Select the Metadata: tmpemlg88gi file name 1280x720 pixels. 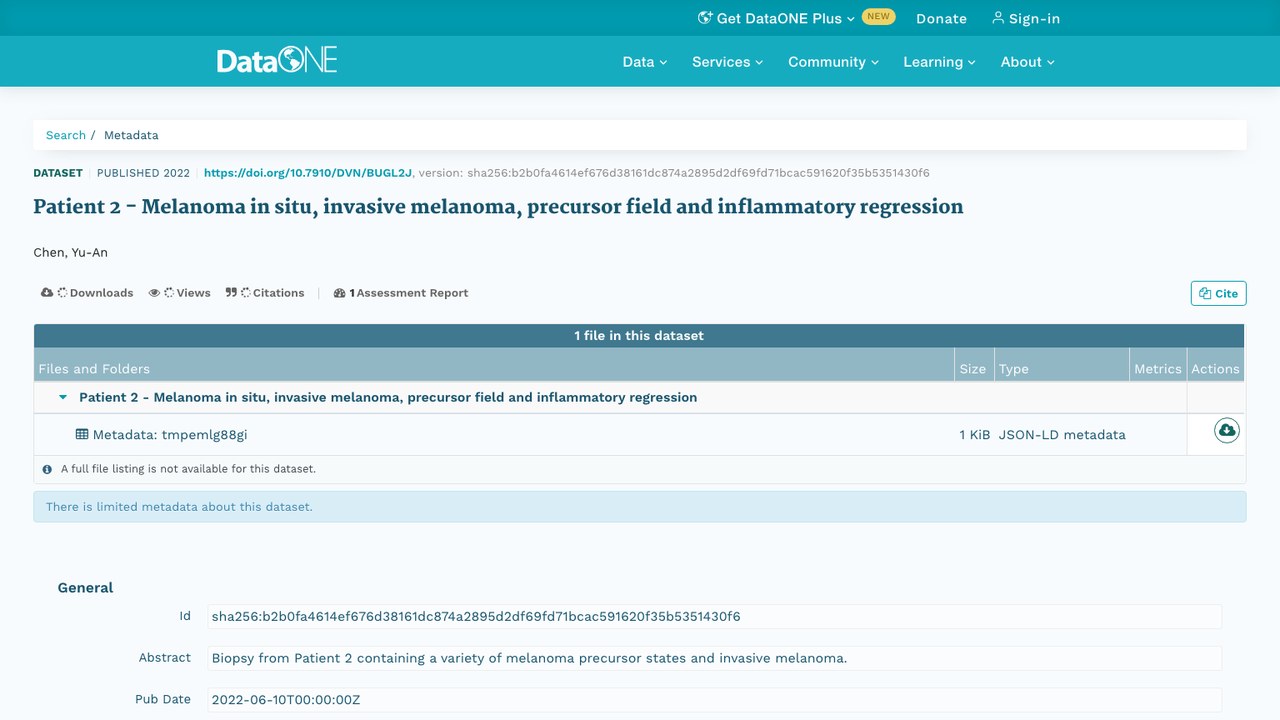170,435
